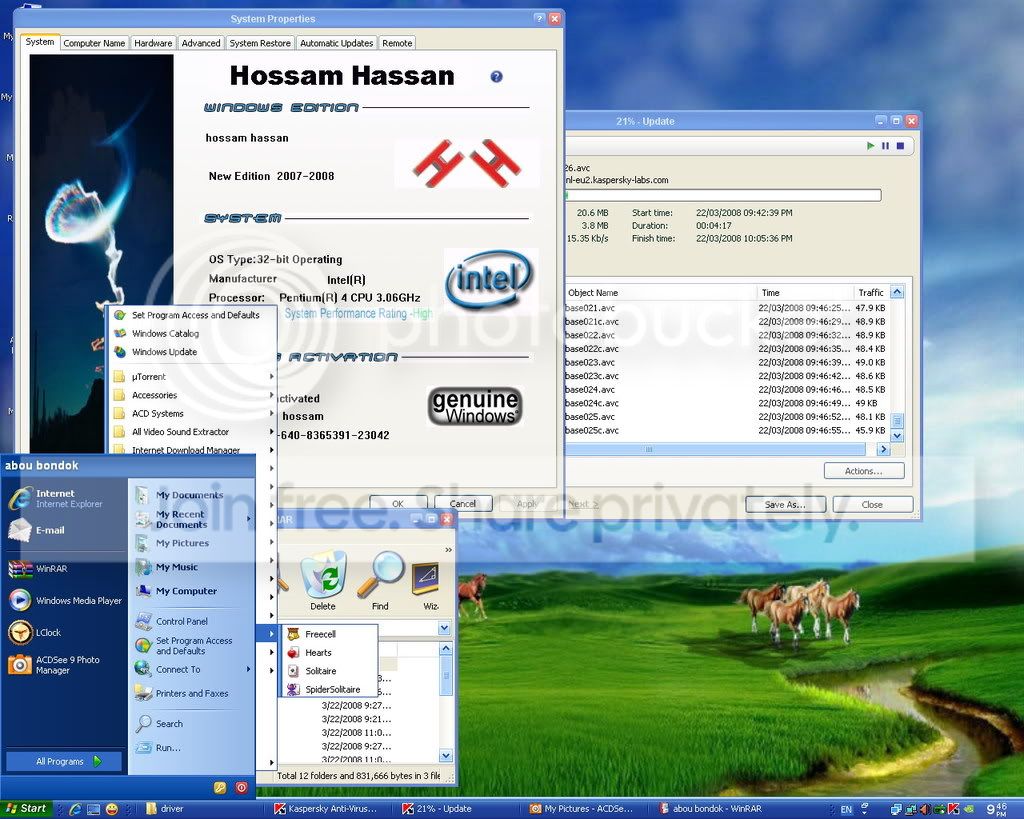Open My Pictures in Start menu
Image resolution: width=1024 pixels, height=819 pixels.
182,543
